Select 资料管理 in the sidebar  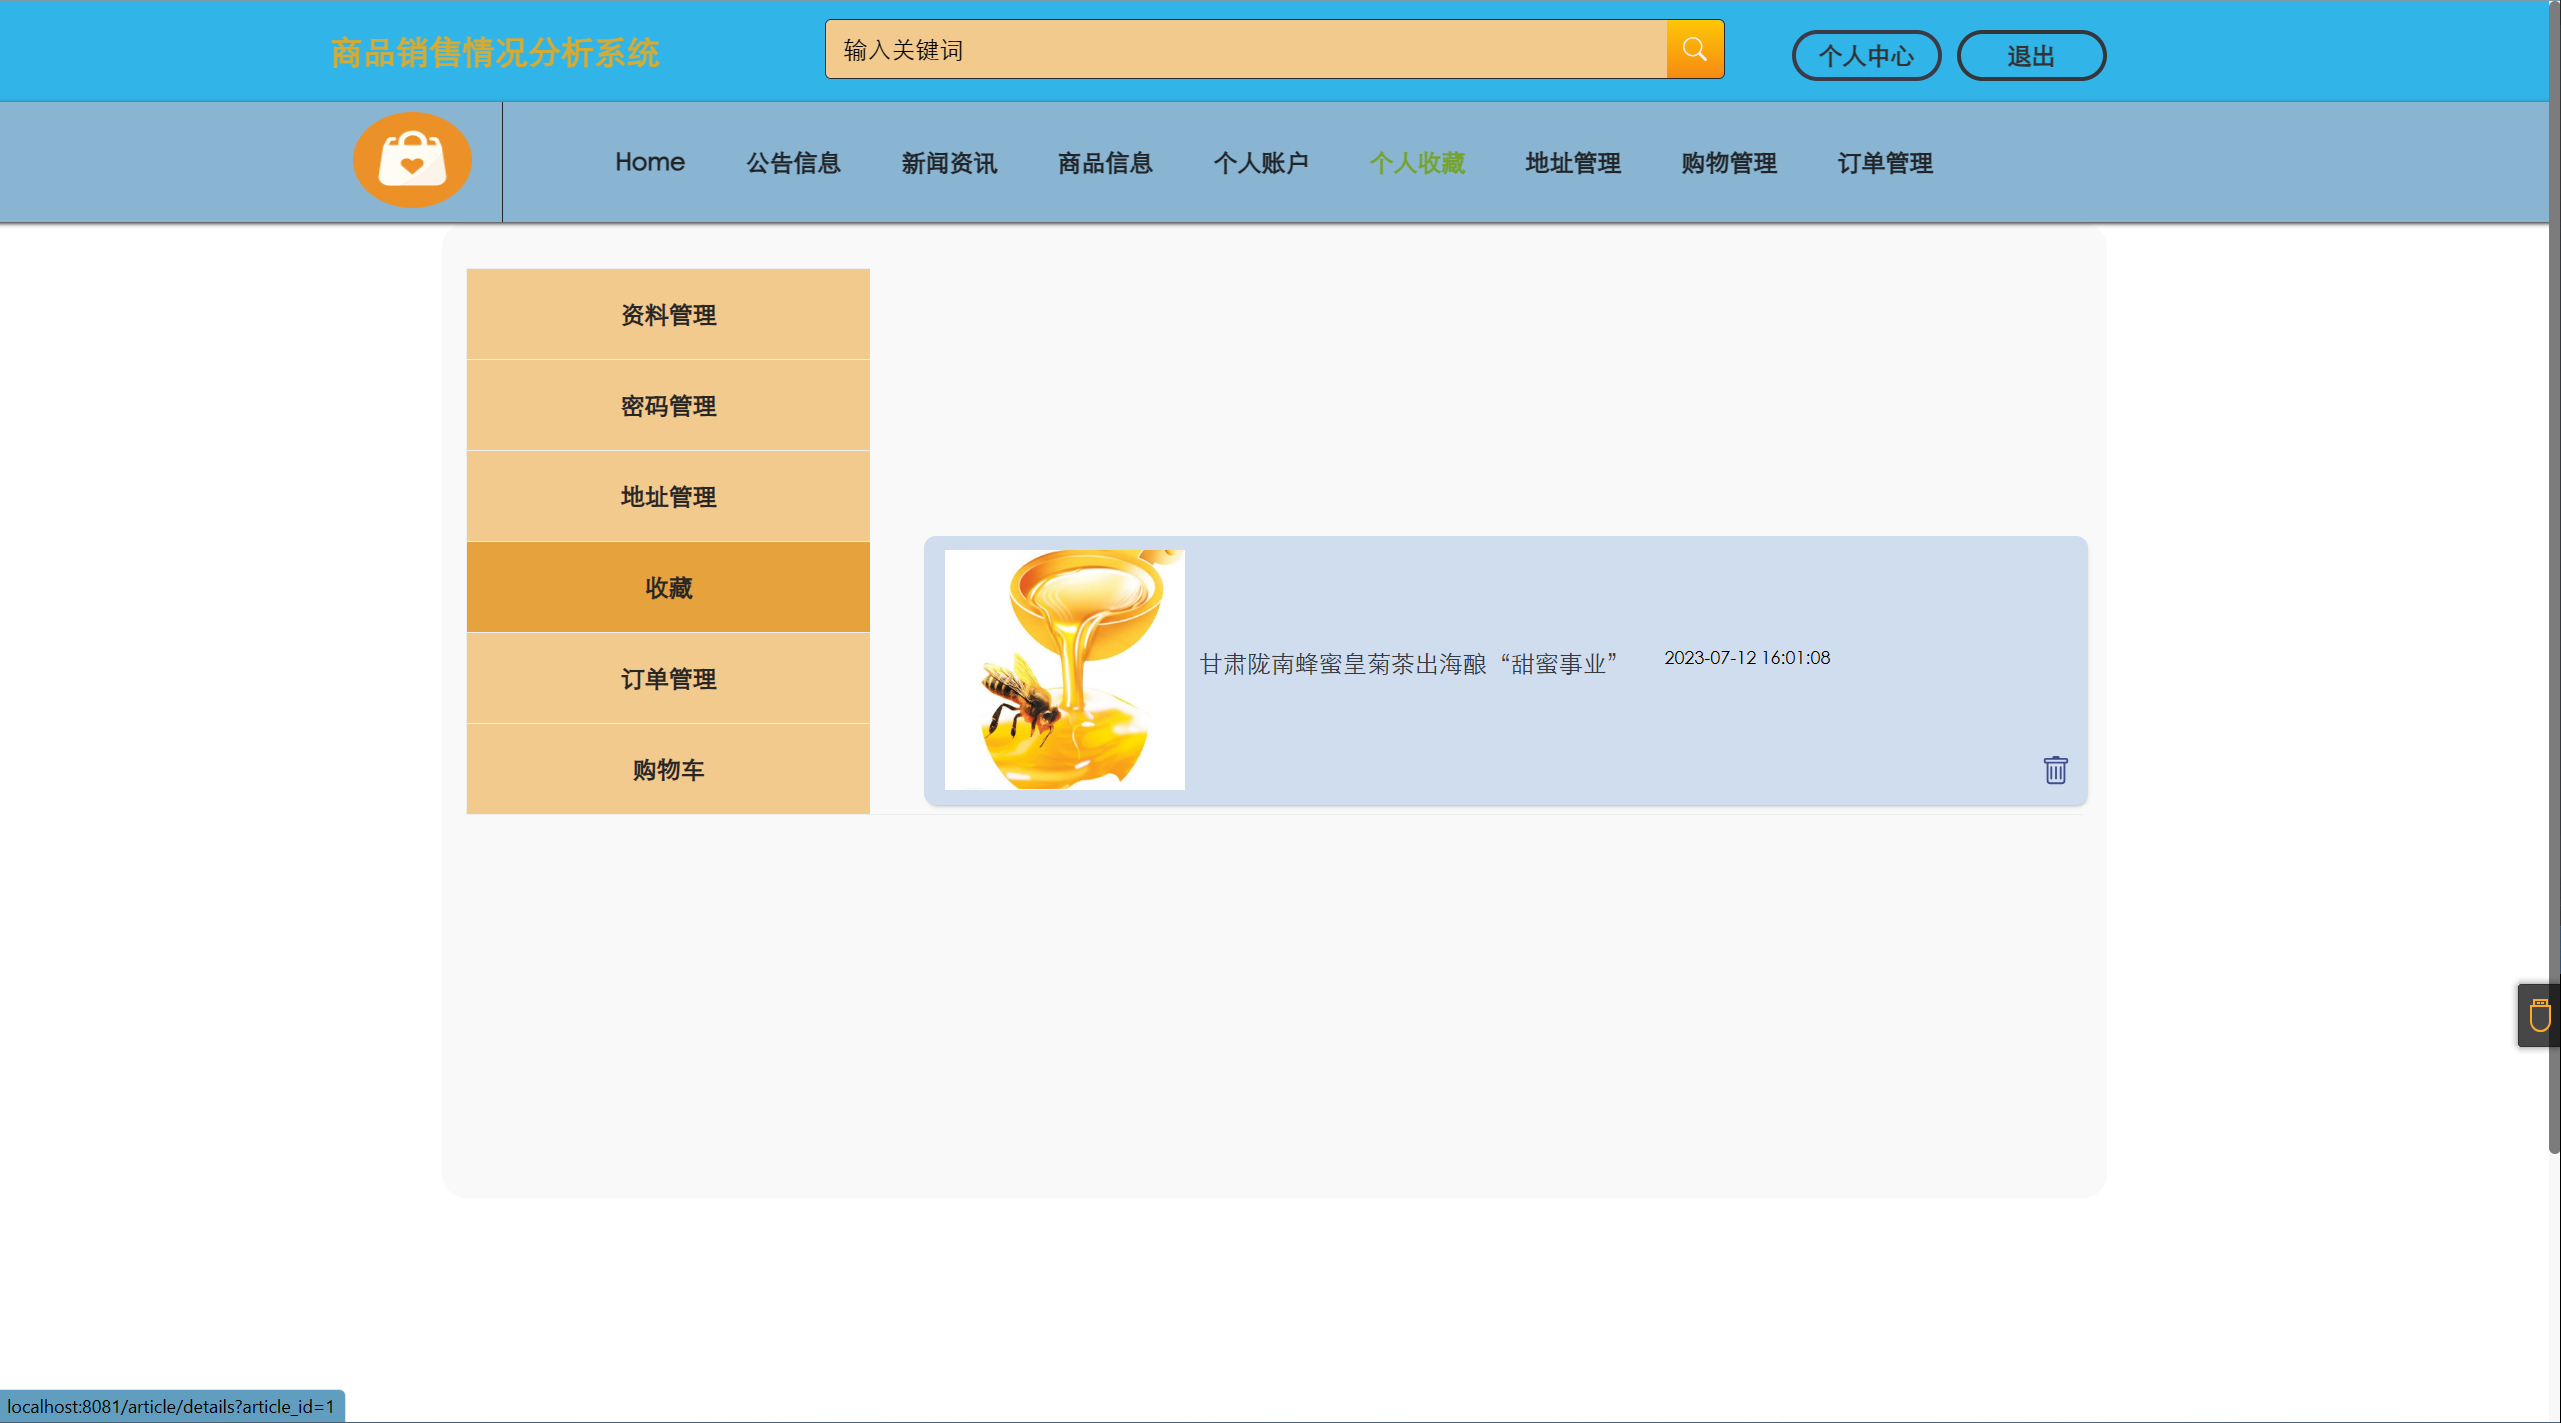[x=668, y=315]
